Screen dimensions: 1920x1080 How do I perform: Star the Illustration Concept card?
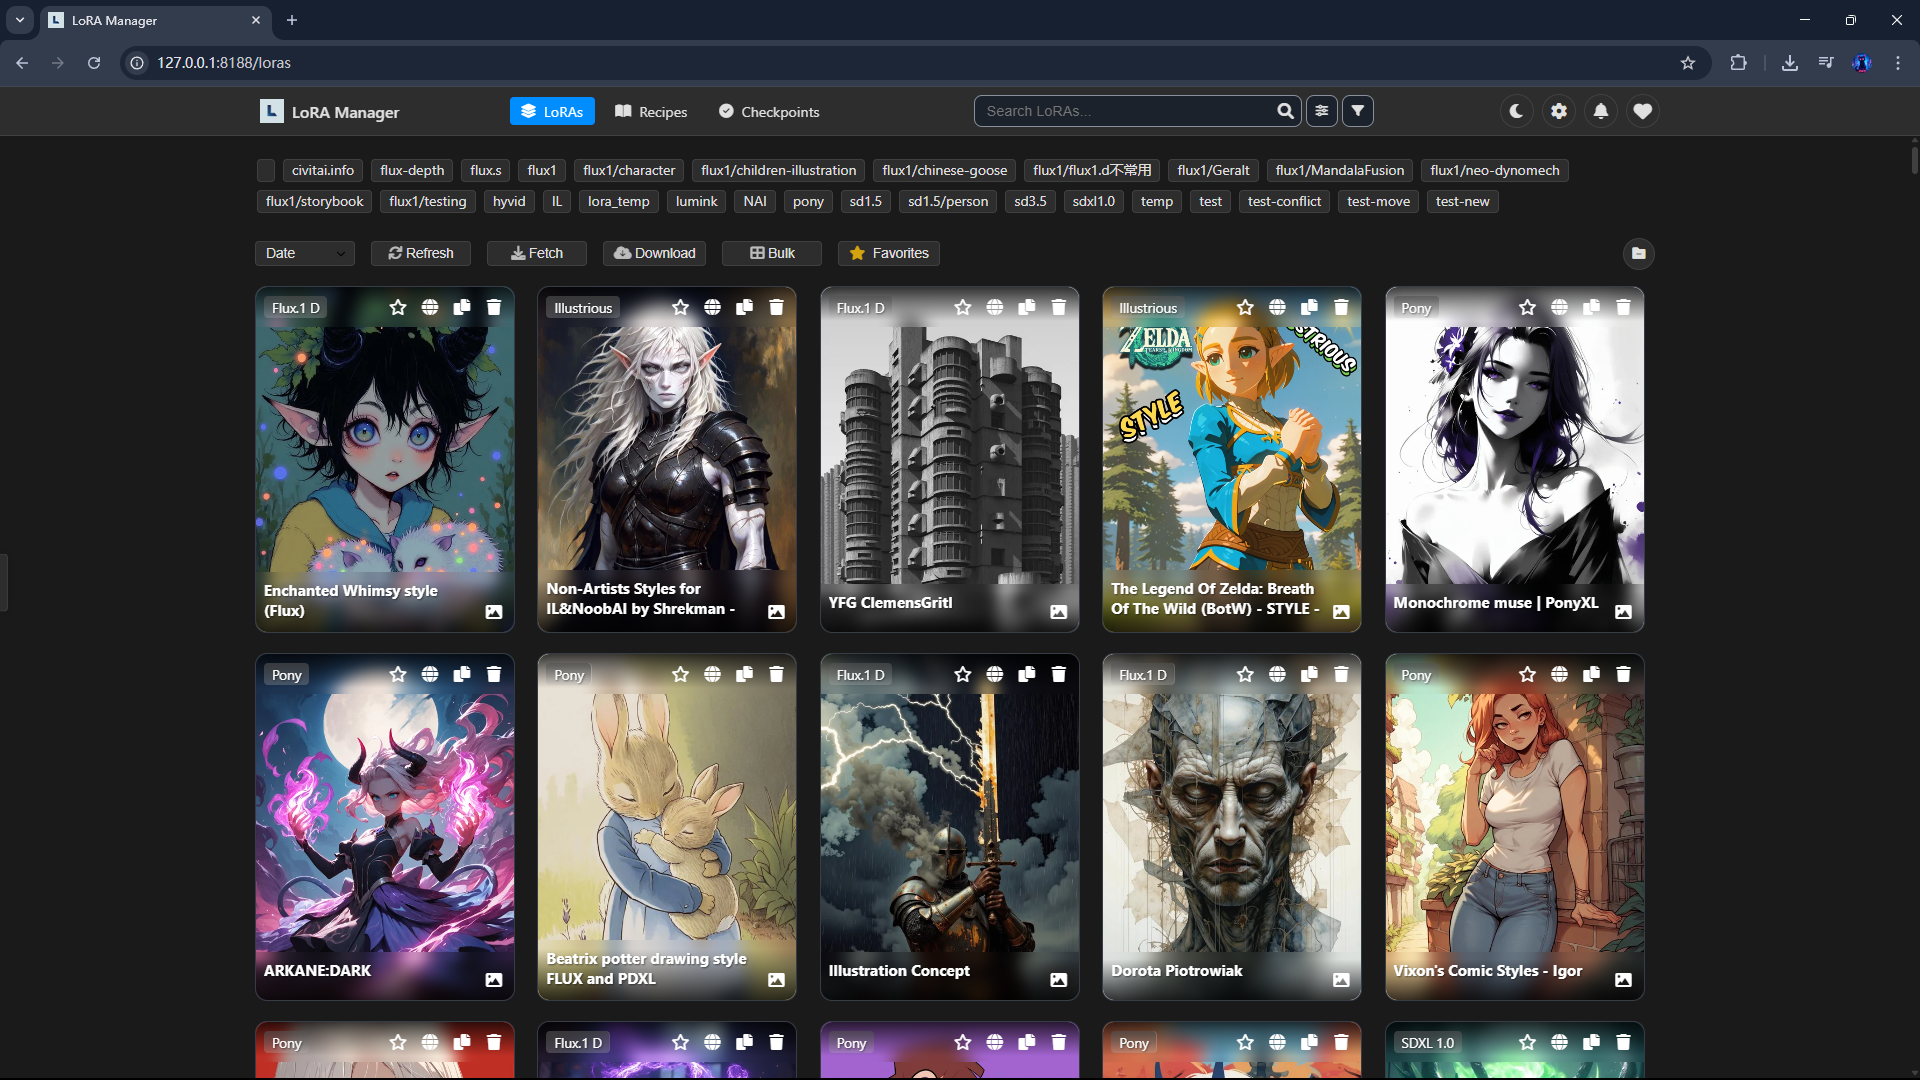962,674
